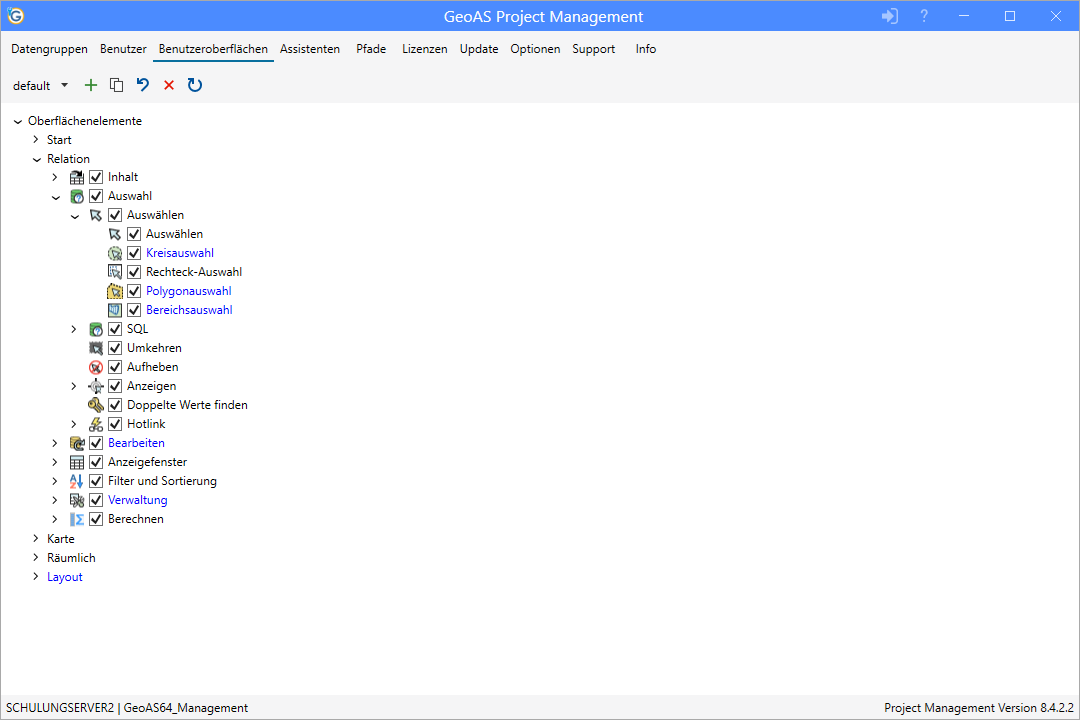Click the blue undo arrow icon
The height and width of the screenshot is (720, 1080).
click(143, 85)
